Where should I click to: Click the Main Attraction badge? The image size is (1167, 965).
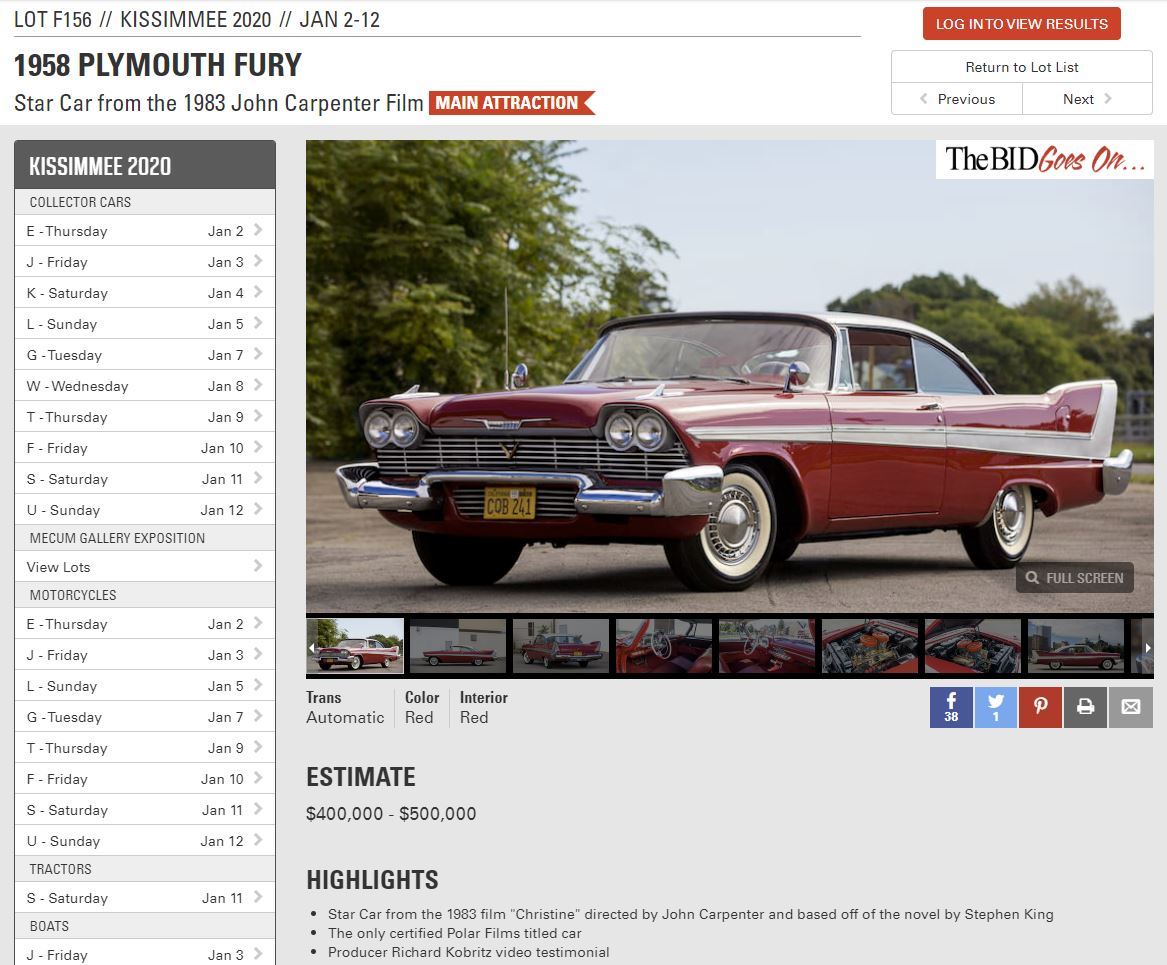click(511, 103)
